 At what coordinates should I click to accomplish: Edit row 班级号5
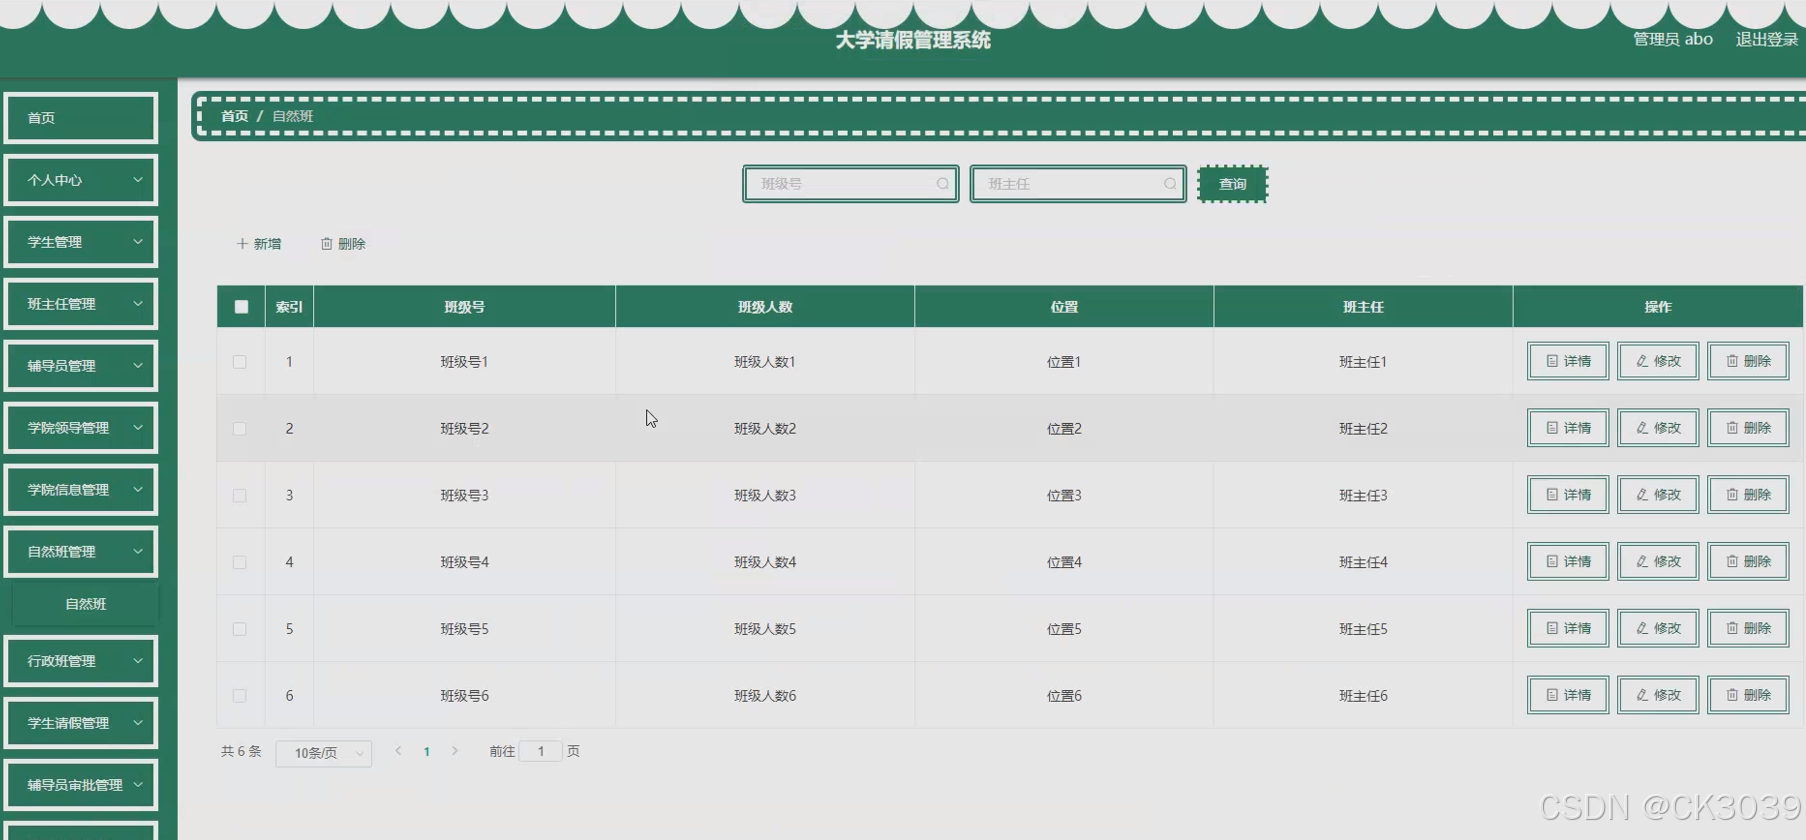1658,628
